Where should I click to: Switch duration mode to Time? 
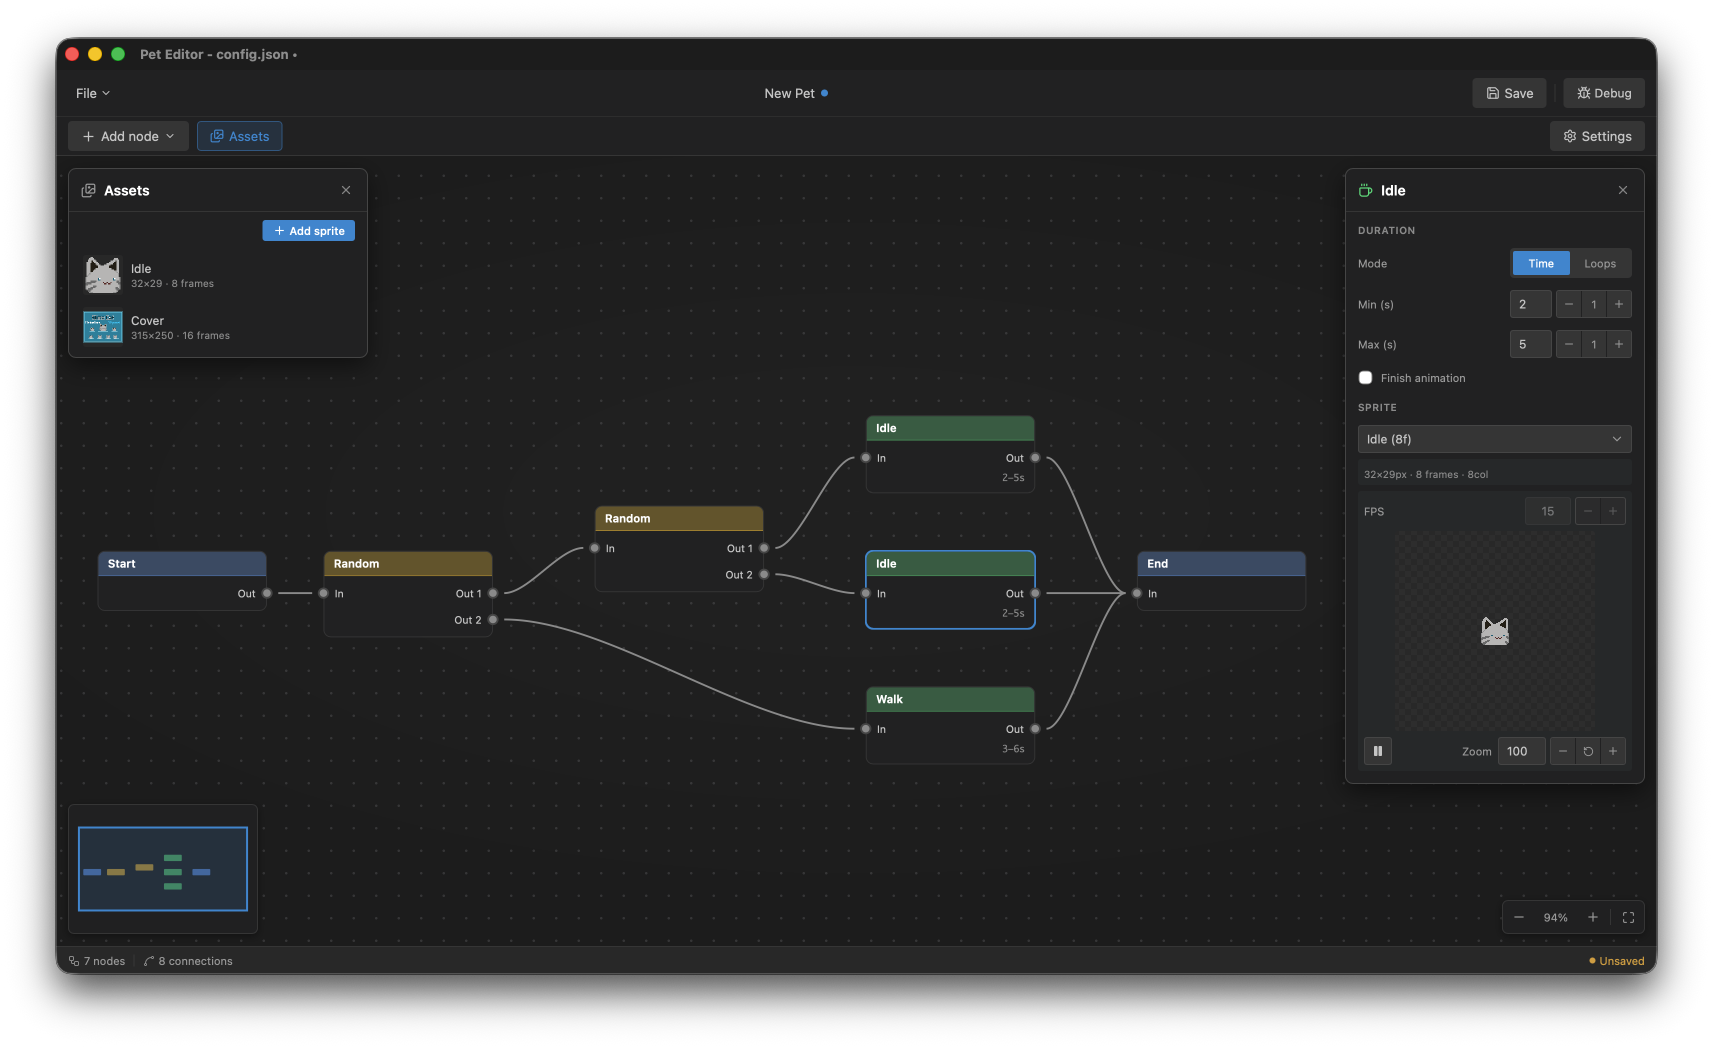1540,263
